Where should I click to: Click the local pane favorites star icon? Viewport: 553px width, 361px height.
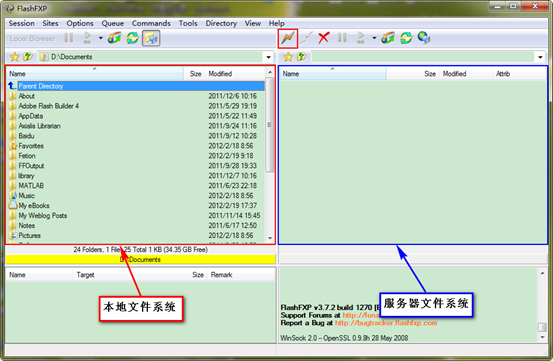point(14,57)
